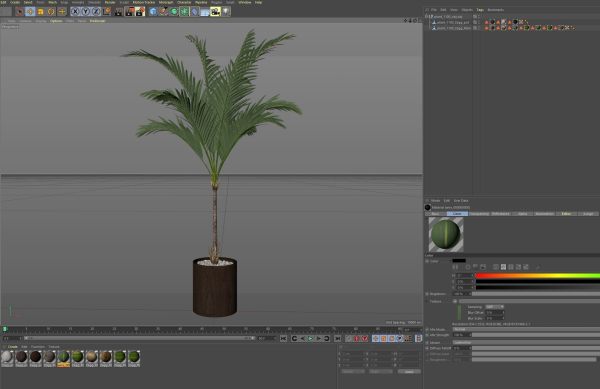The image size is (600, 389).
Task: Toggle X axis lock
Action: (x=75, y=12)
